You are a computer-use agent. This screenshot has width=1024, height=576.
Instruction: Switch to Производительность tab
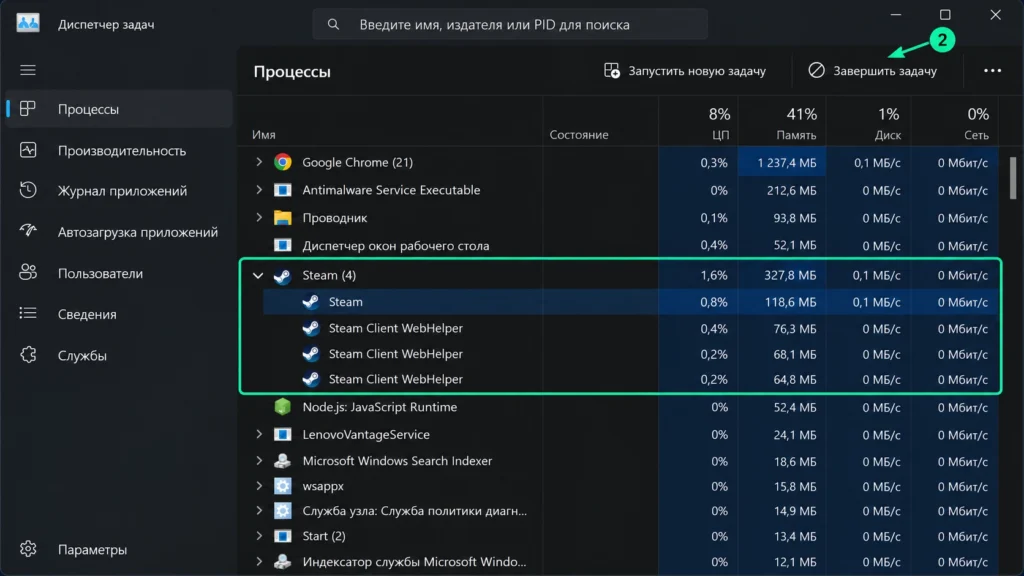119,150
